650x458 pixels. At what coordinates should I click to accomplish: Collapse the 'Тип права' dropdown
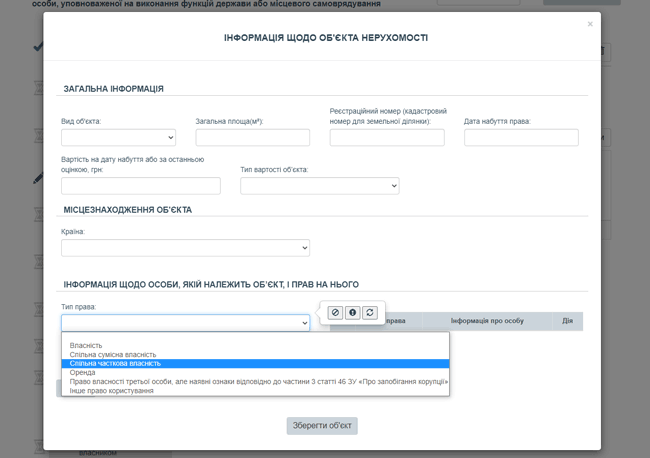185,323
